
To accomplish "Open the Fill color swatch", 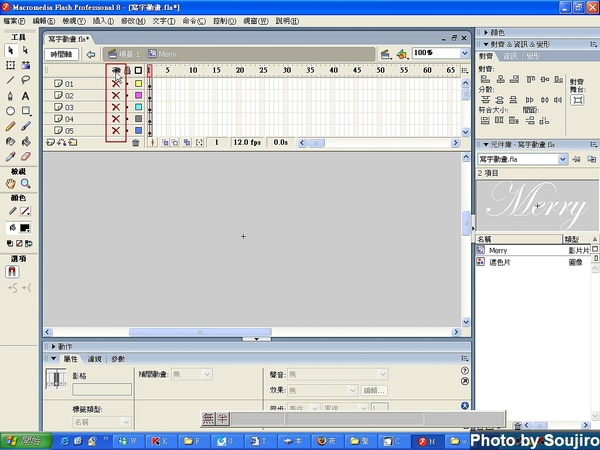I will coord(25,228).
